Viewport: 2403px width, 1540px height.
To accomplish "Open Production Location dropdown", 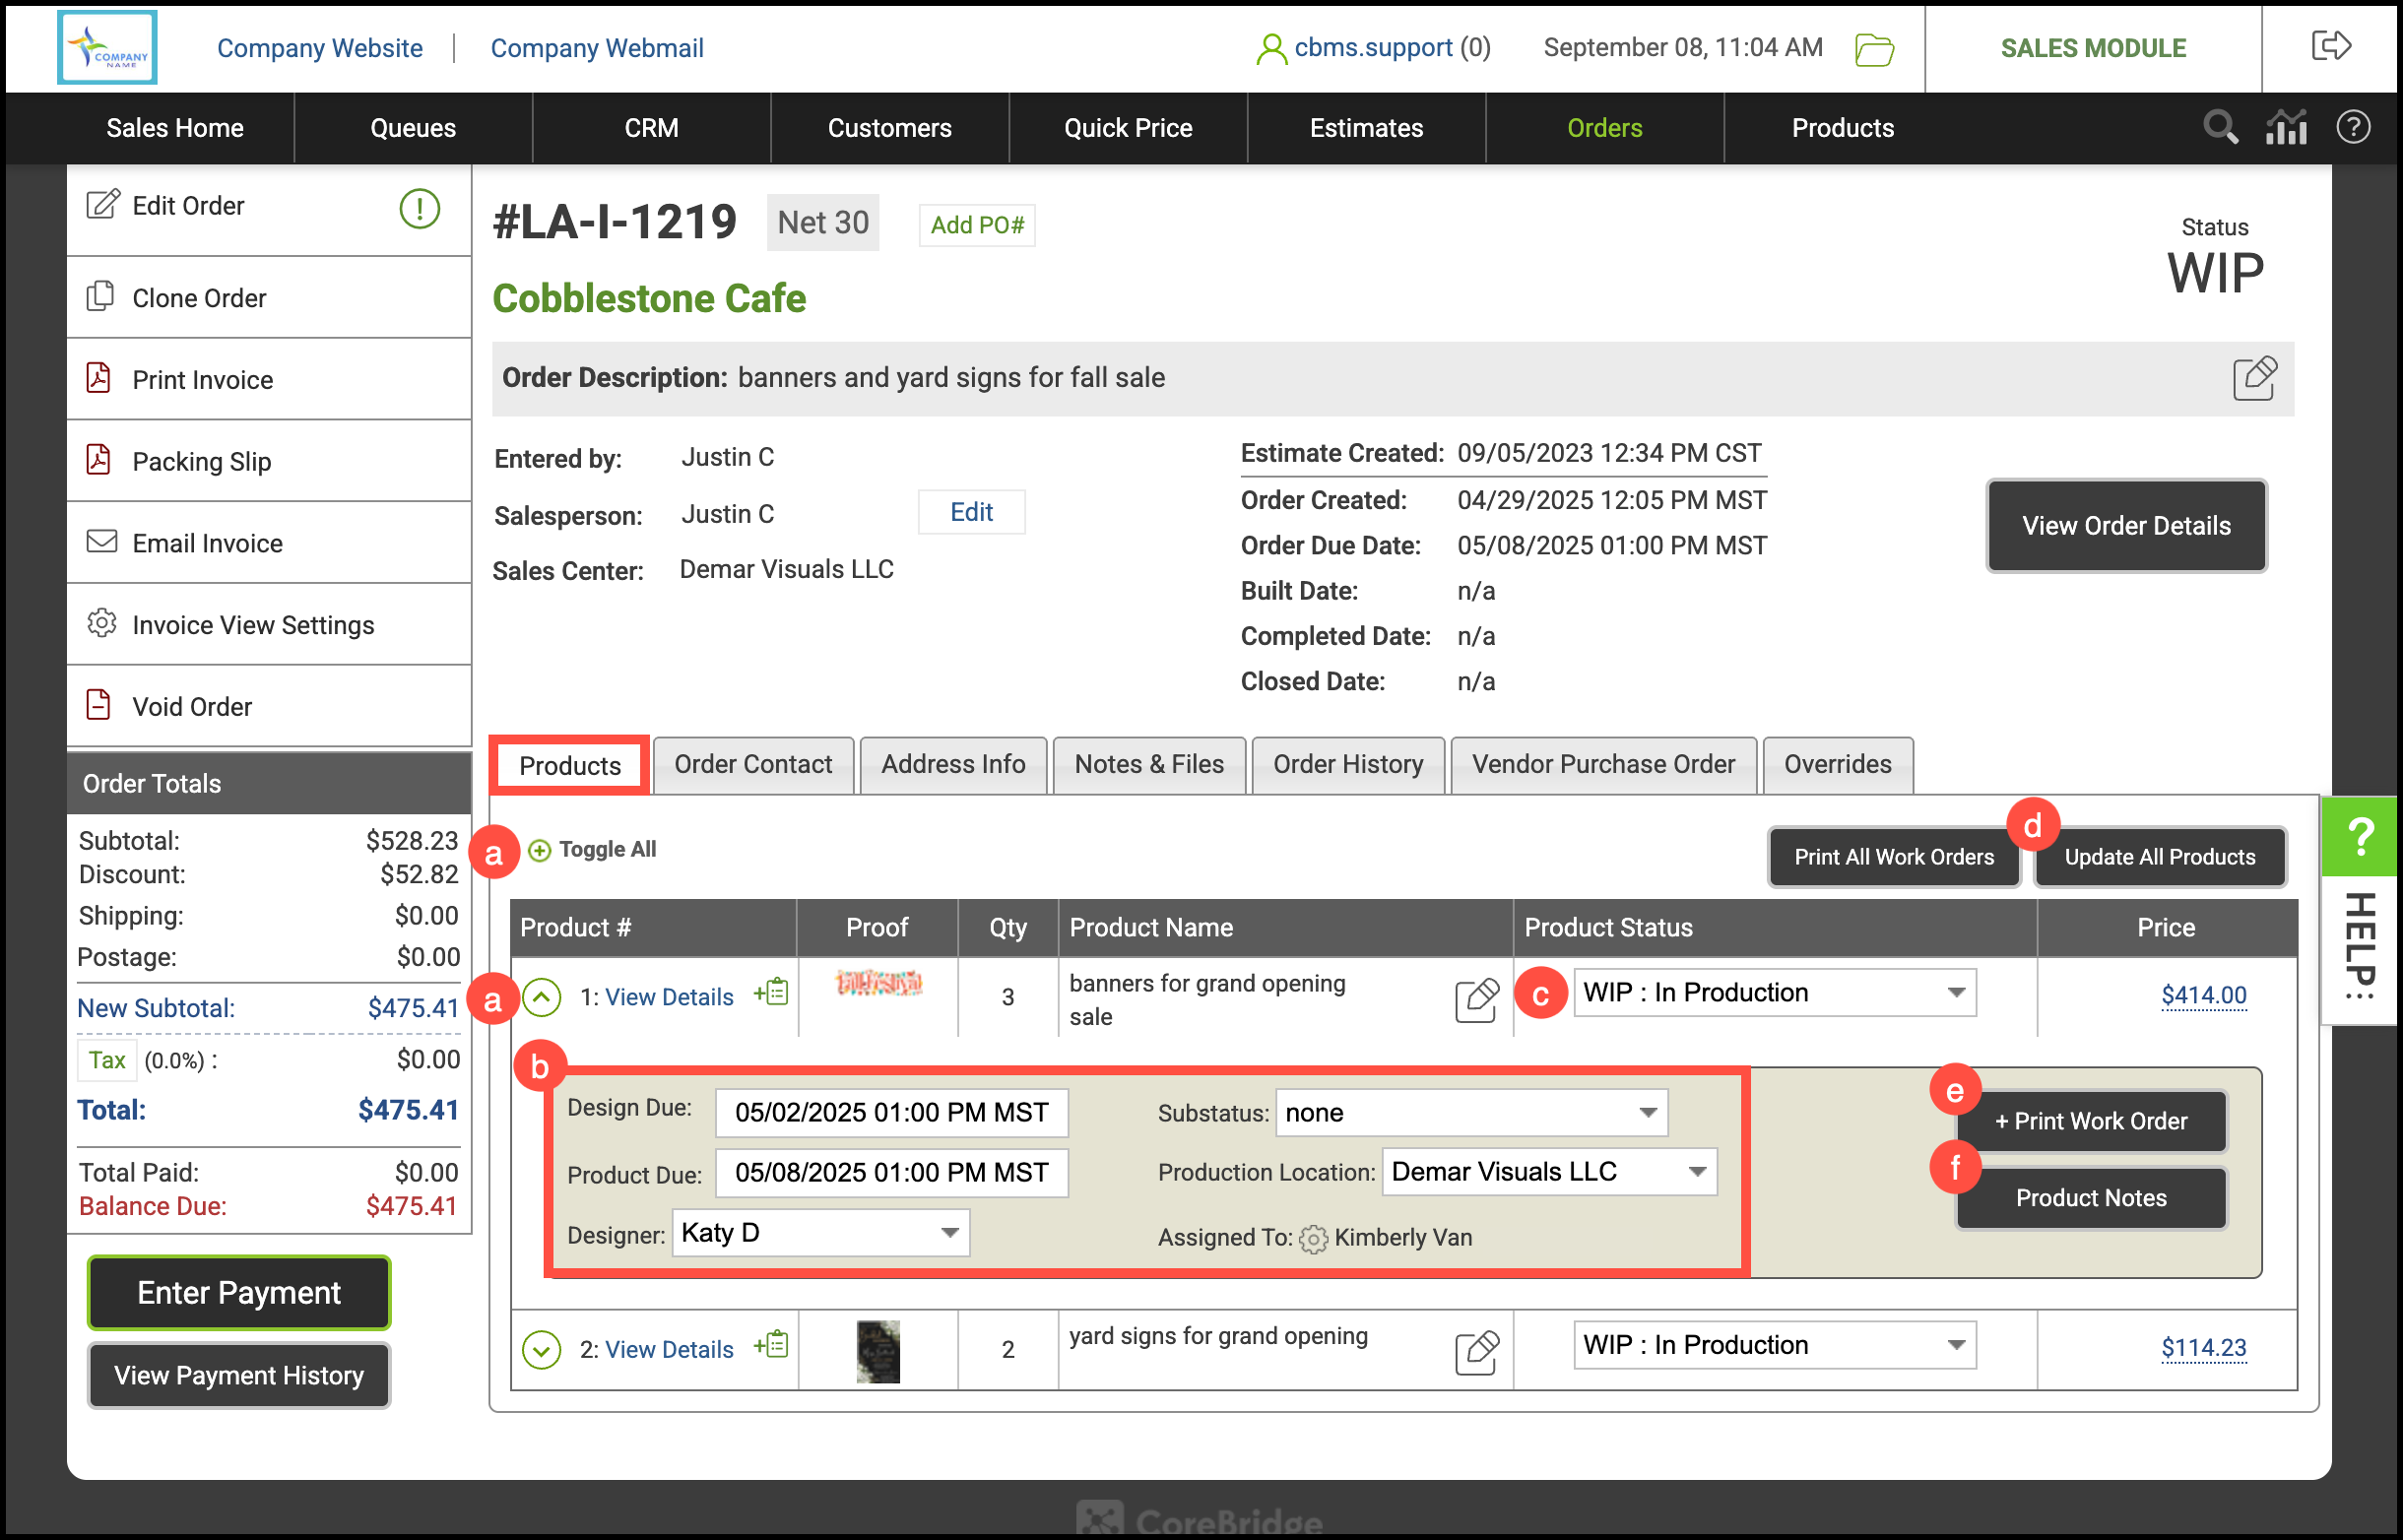I will coord(1549,1172).
